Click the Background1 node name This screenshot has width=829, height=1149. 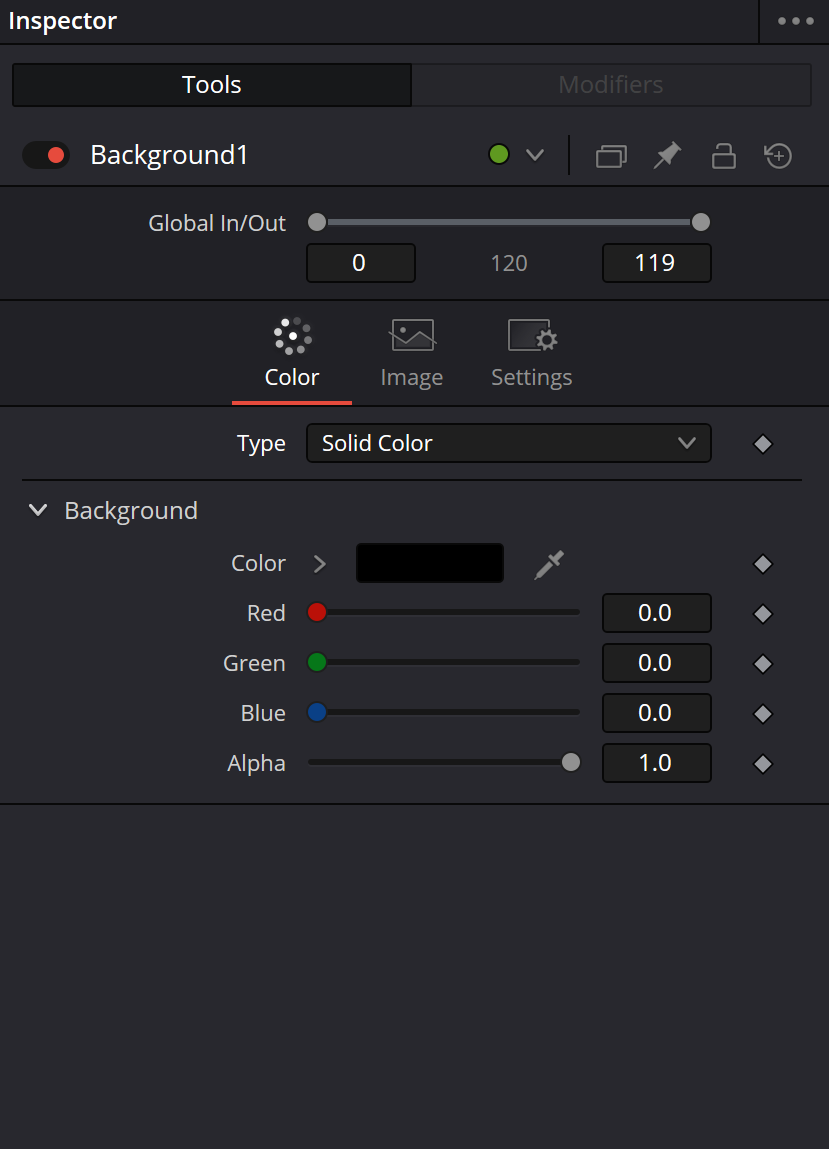point(169,155)
